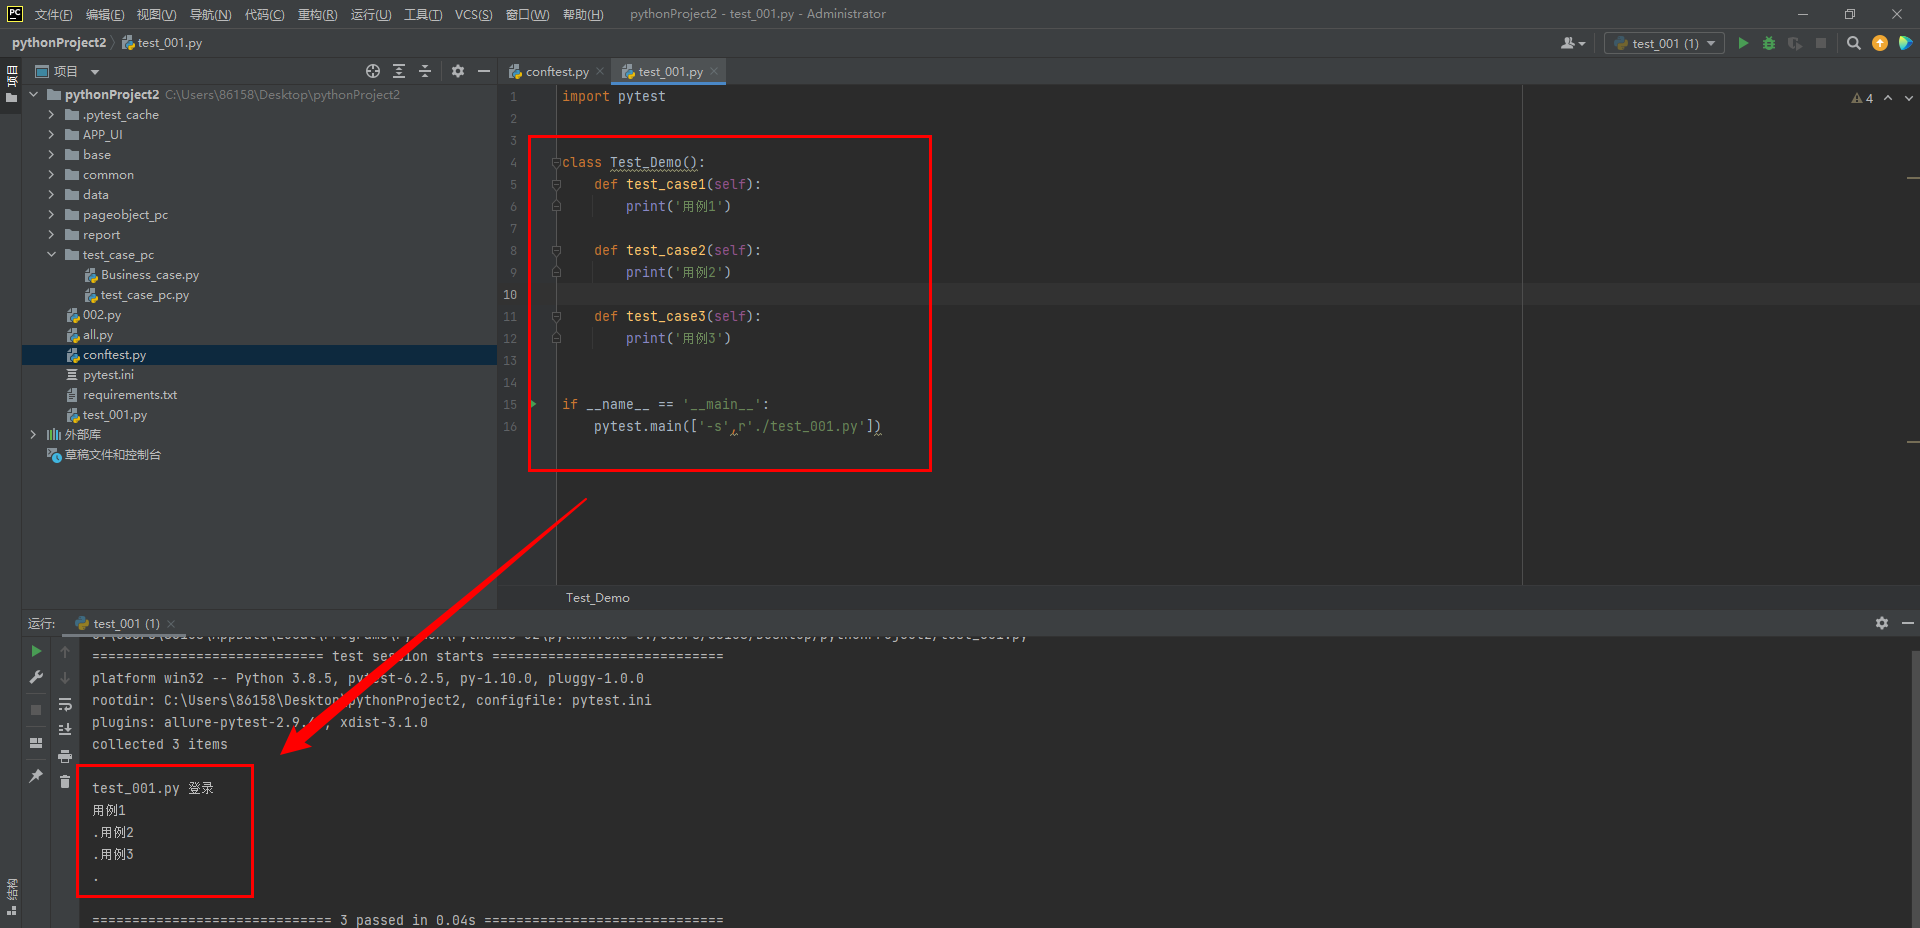Switch to conftest.py editor tab
Image resolution: width=1920 pixels, height=928 pixels.
pyautogui.click(x=556, y=72)
